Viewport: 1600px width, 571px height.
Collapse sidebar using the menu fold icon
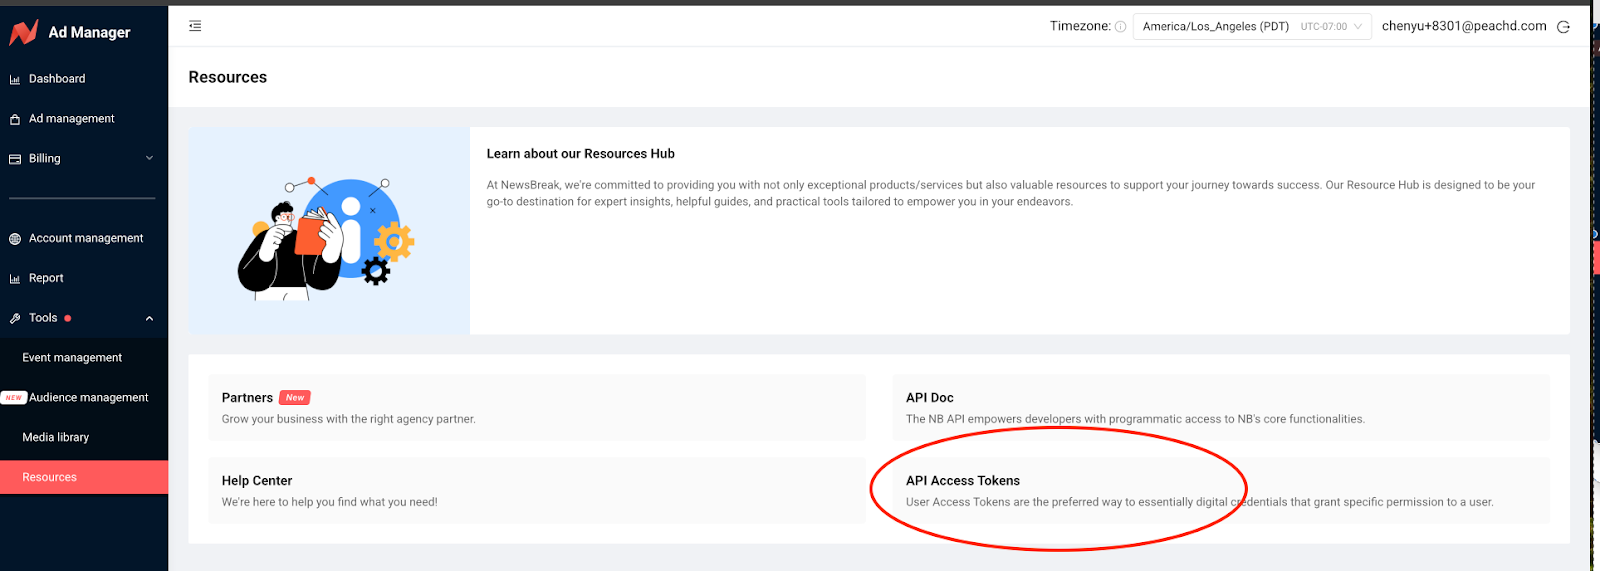pyautogui.click(x=195, y=26)
